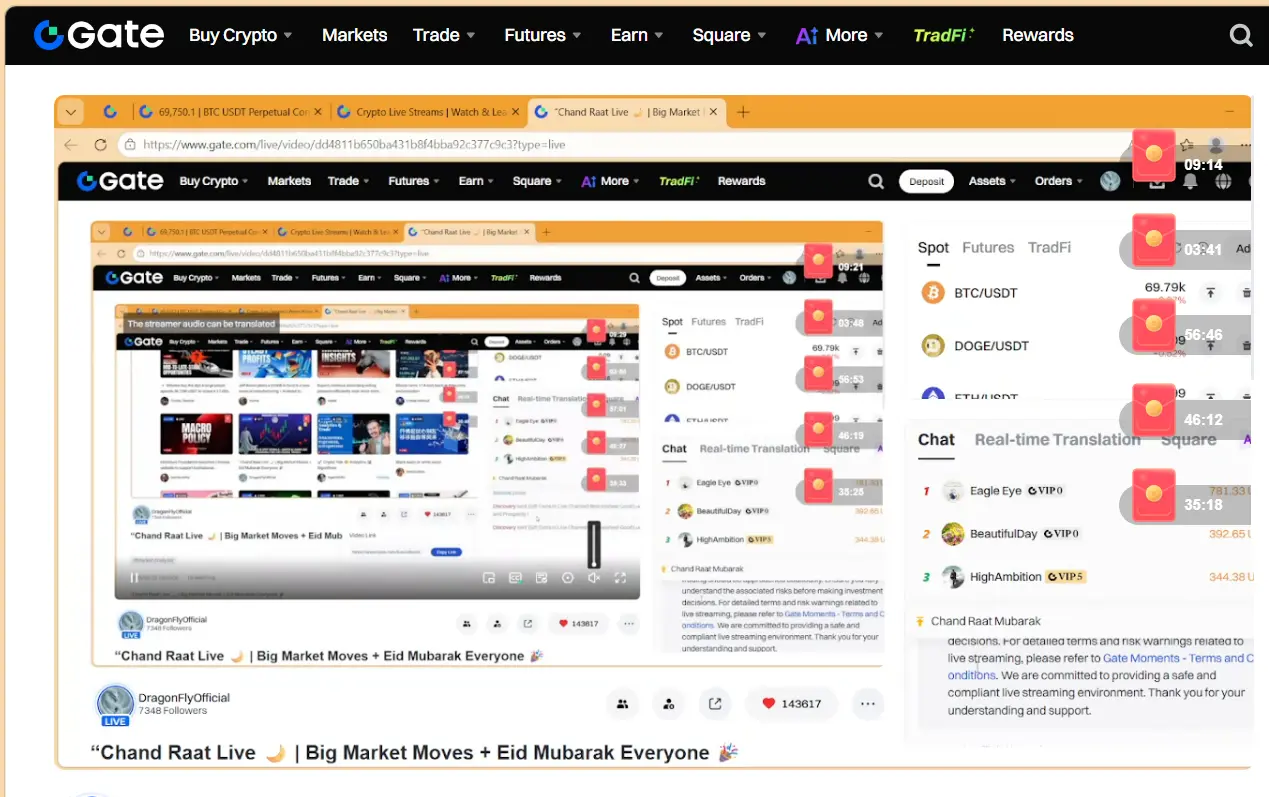Image resolution: width=1269 pixels, height=797 pixels.
Task: Expand Buy Crypto dropdown in top page navigation
Action: (x=241, y=35)
